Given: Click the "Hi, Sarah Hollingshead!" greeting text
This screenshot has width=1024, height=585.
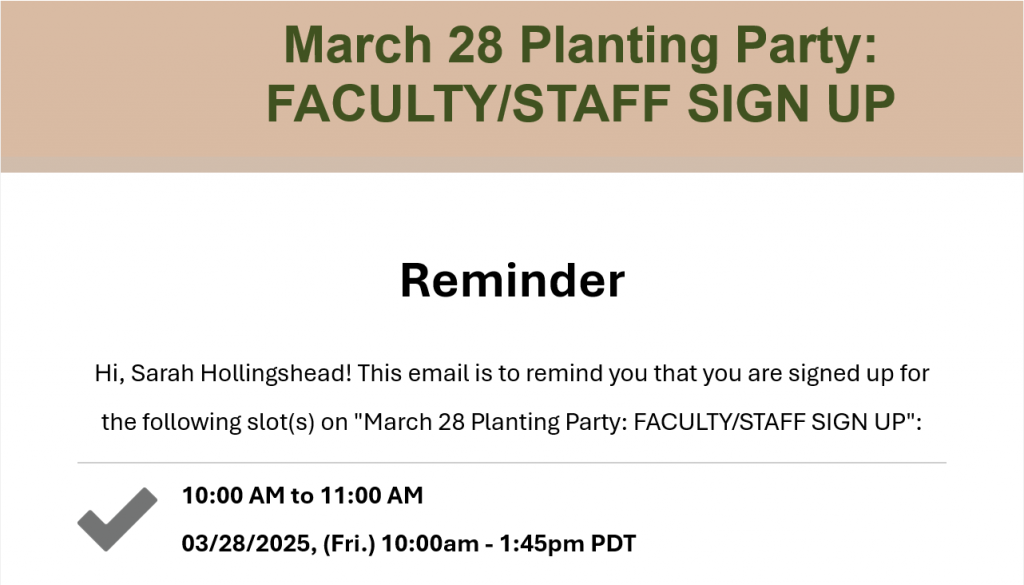Looking at the screenshot, I should [223, 373].
